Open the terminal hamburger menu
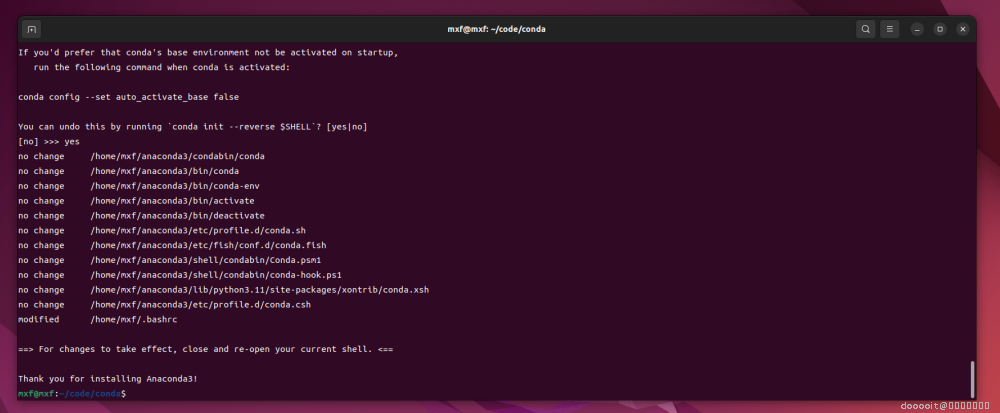This screenshot has height=413, width=1000. pos(890,29)
